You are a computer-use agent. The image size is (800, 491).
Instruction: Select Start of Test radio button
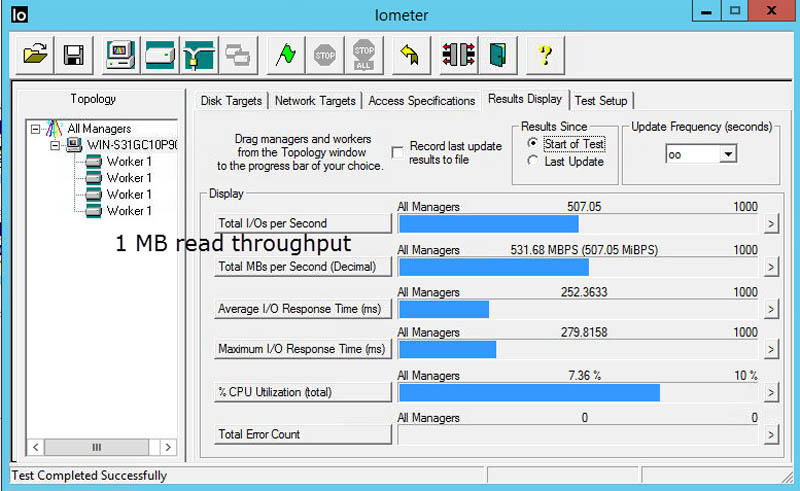[533, 143]
